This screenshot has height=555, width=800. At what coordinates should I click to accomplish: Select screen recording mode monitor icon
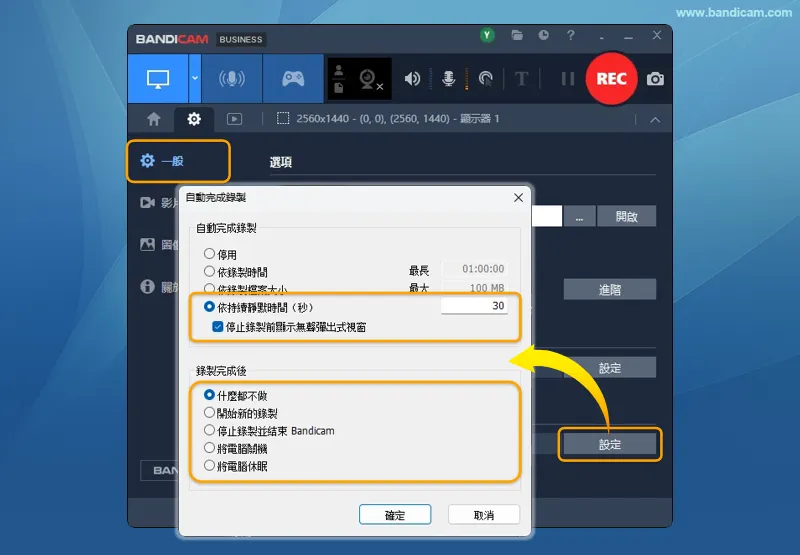click(x=158, y=79)
